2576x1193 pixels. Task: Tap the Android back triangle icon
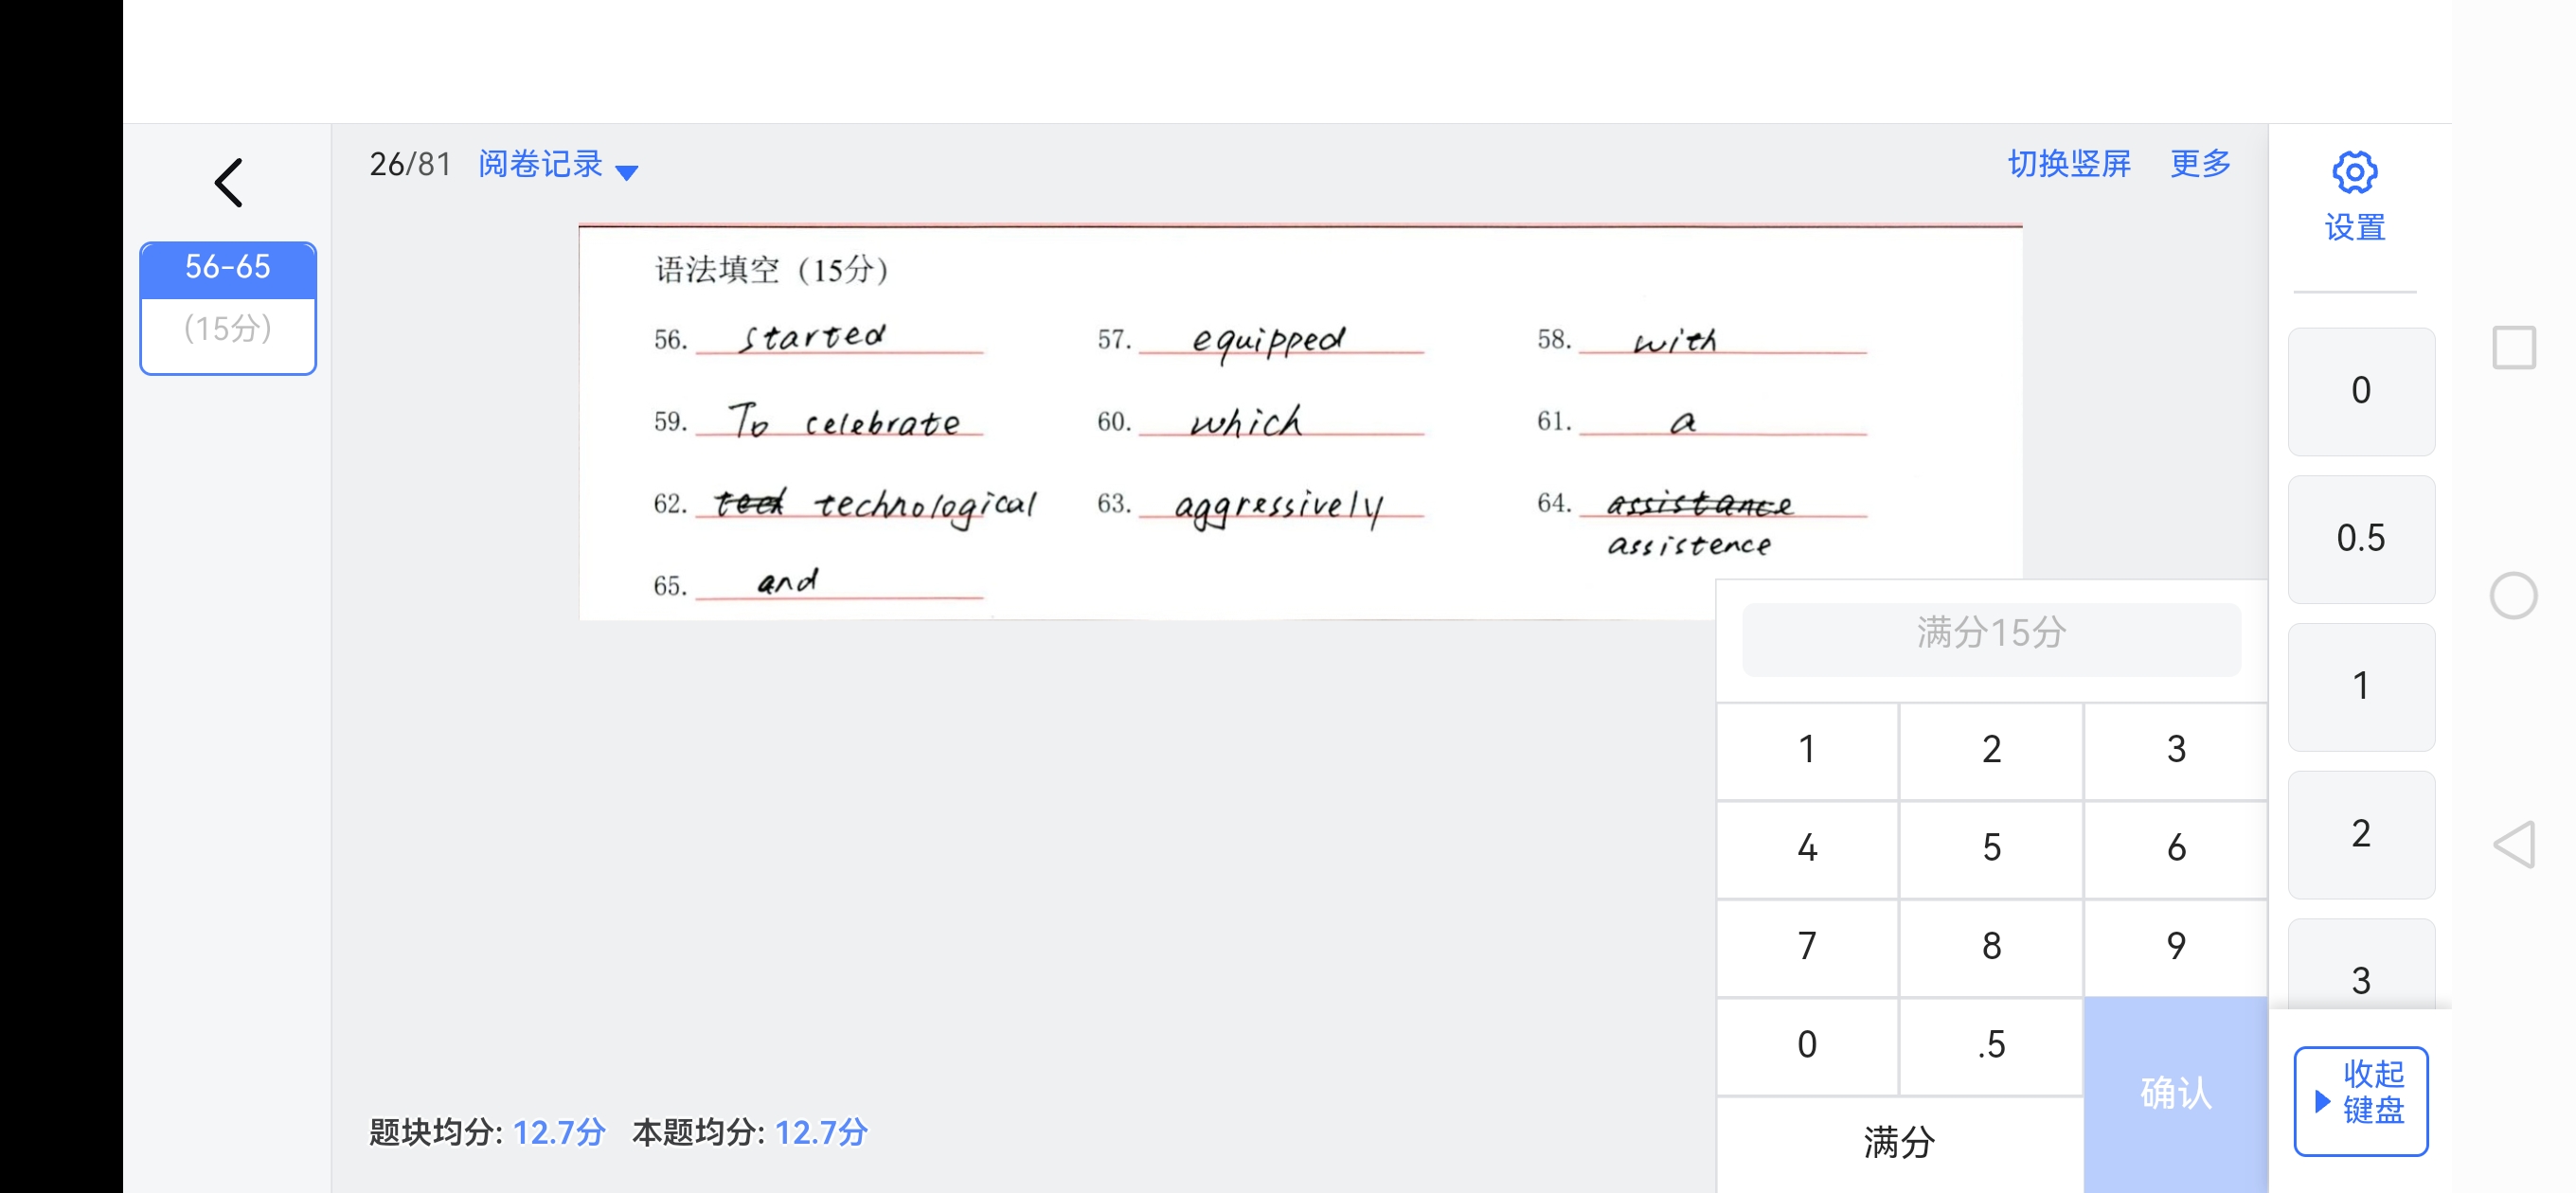click(x=2514, y=845)
